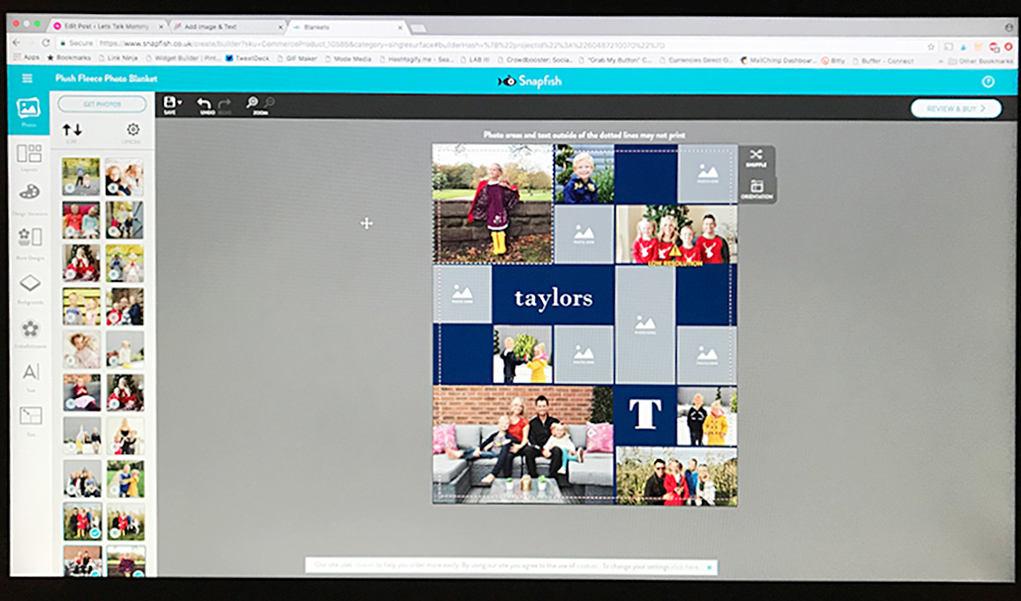Select the Photos panel icon
1021x601 pixels.
coord(29,111)
